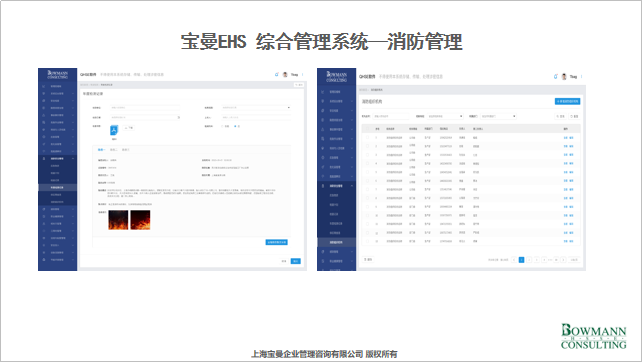Click the delete button below the table
The width and height of the screenshot is (643, 362).
[x=368, y=260]
